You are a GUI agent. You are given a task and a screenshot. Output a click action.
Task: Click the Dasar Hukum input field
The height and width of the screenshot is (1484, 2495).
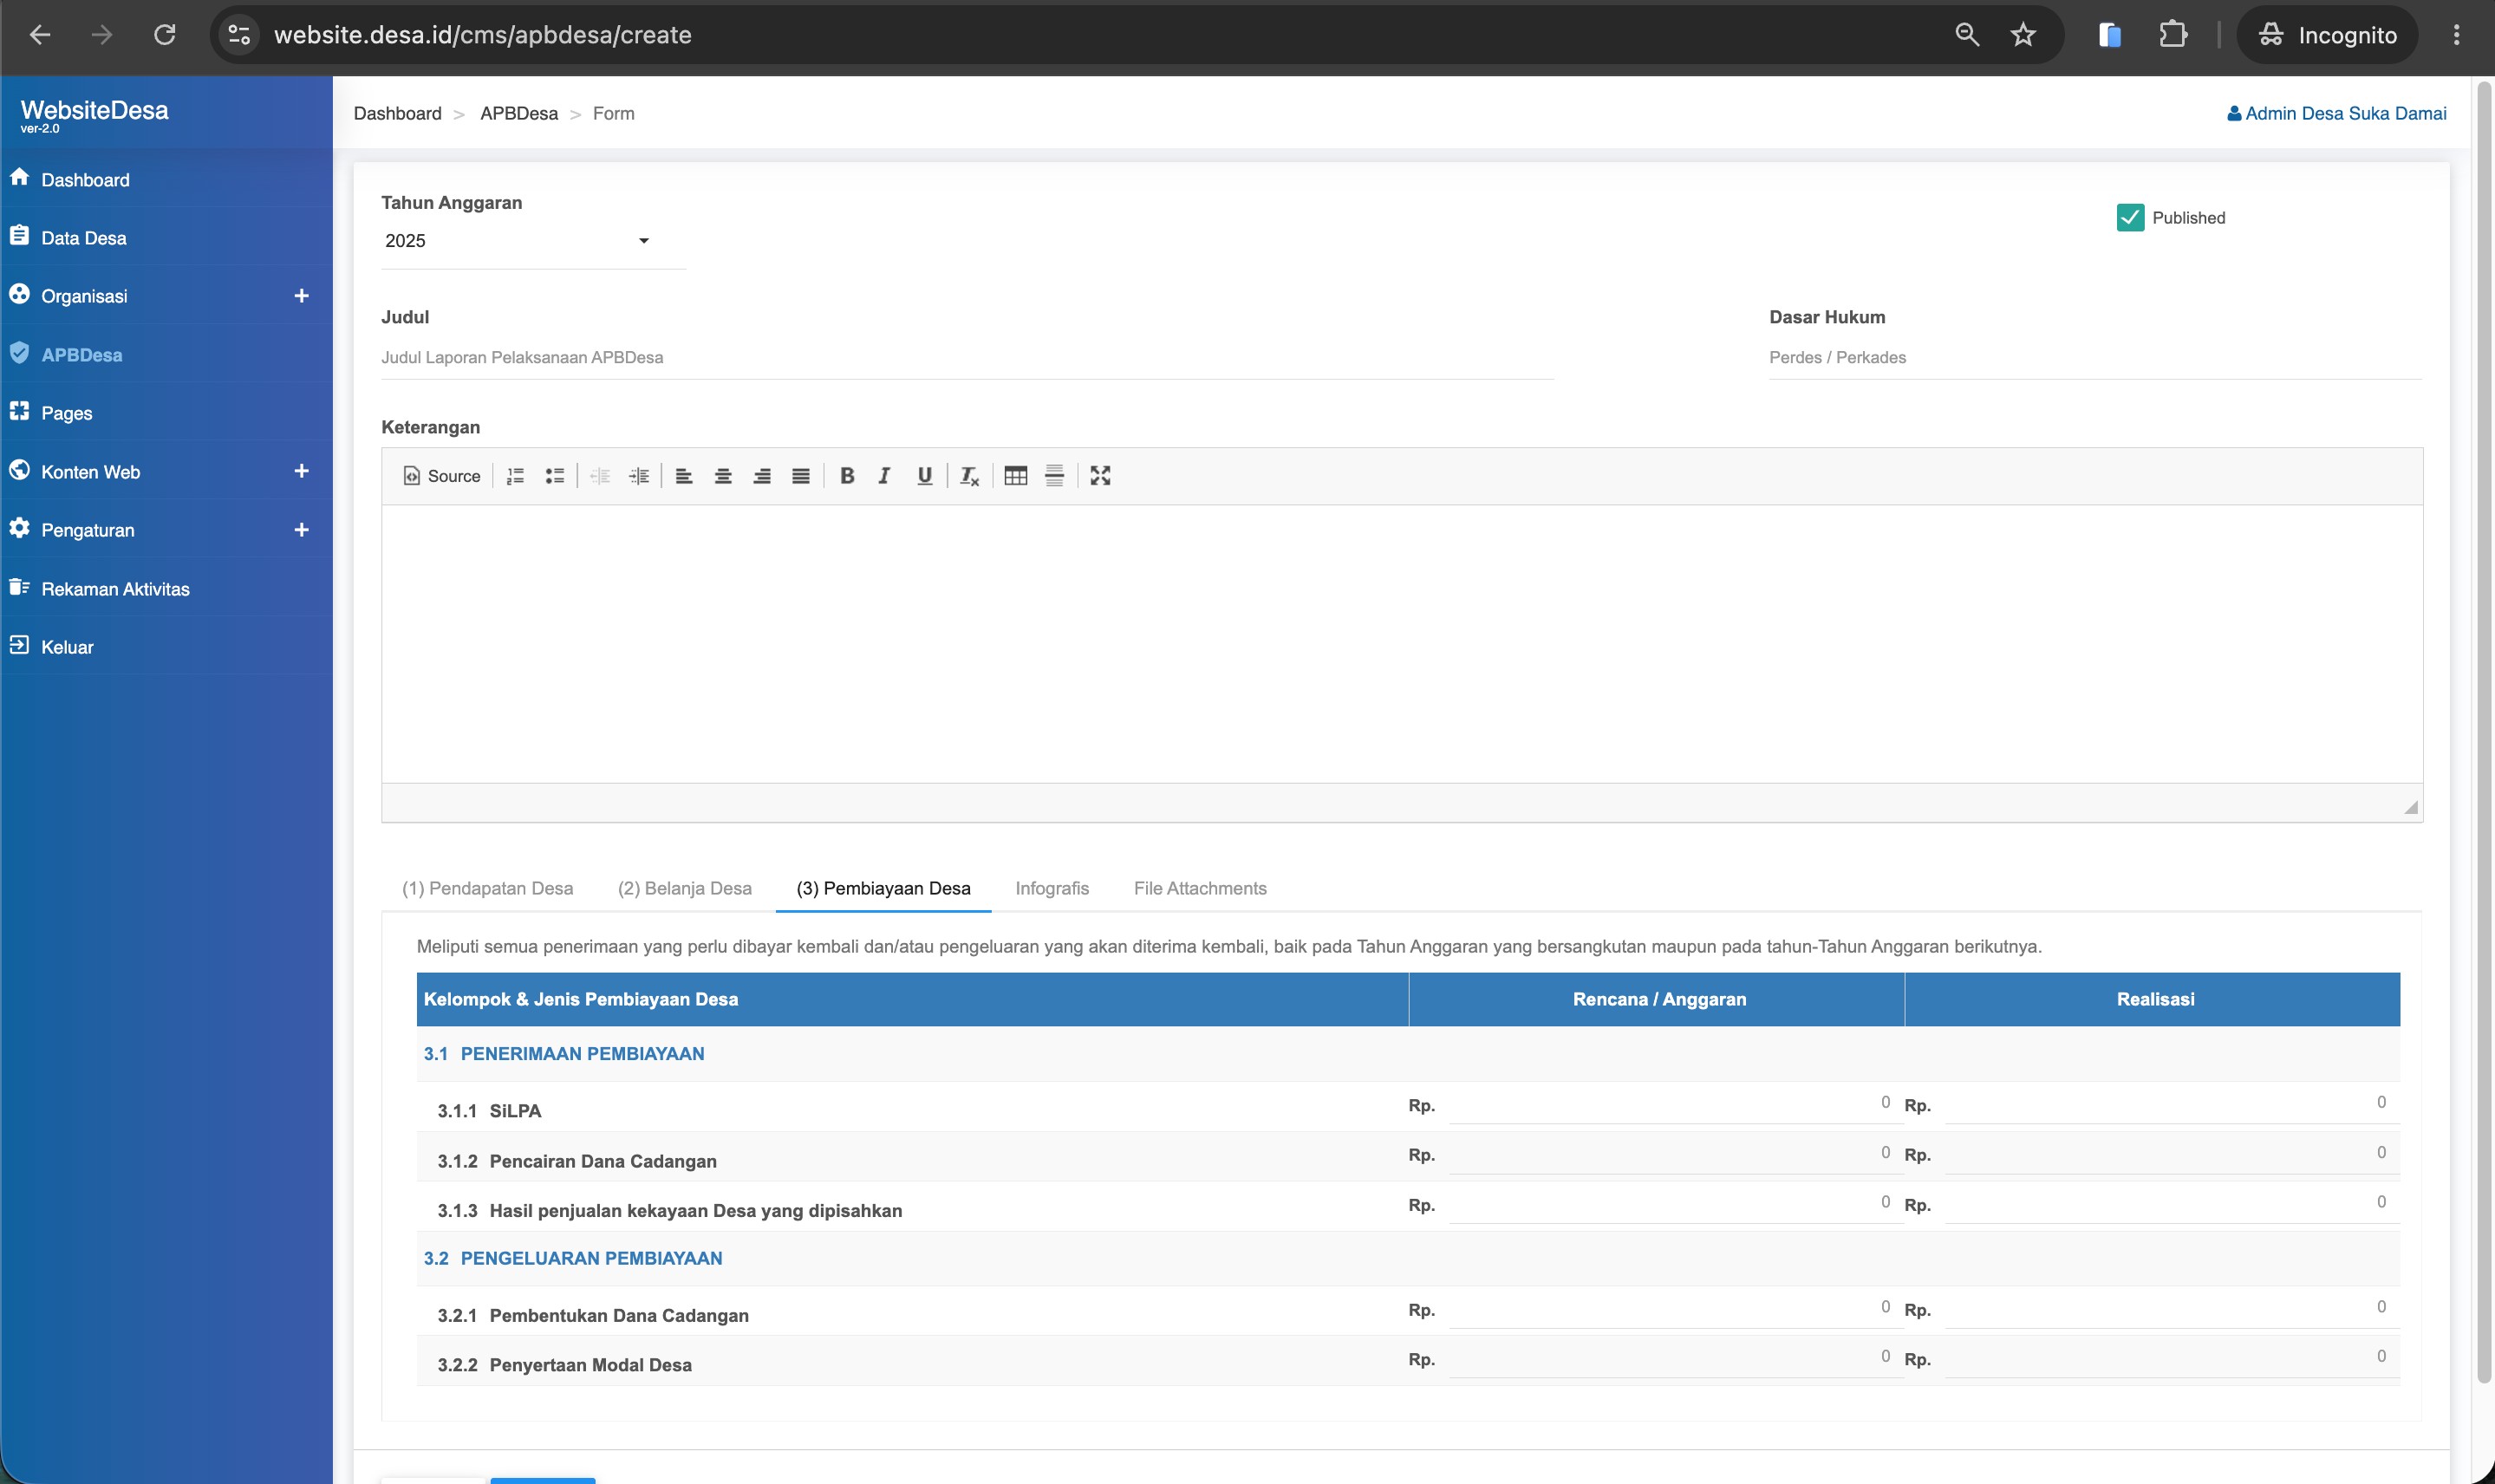click(x=2095, y=358)
